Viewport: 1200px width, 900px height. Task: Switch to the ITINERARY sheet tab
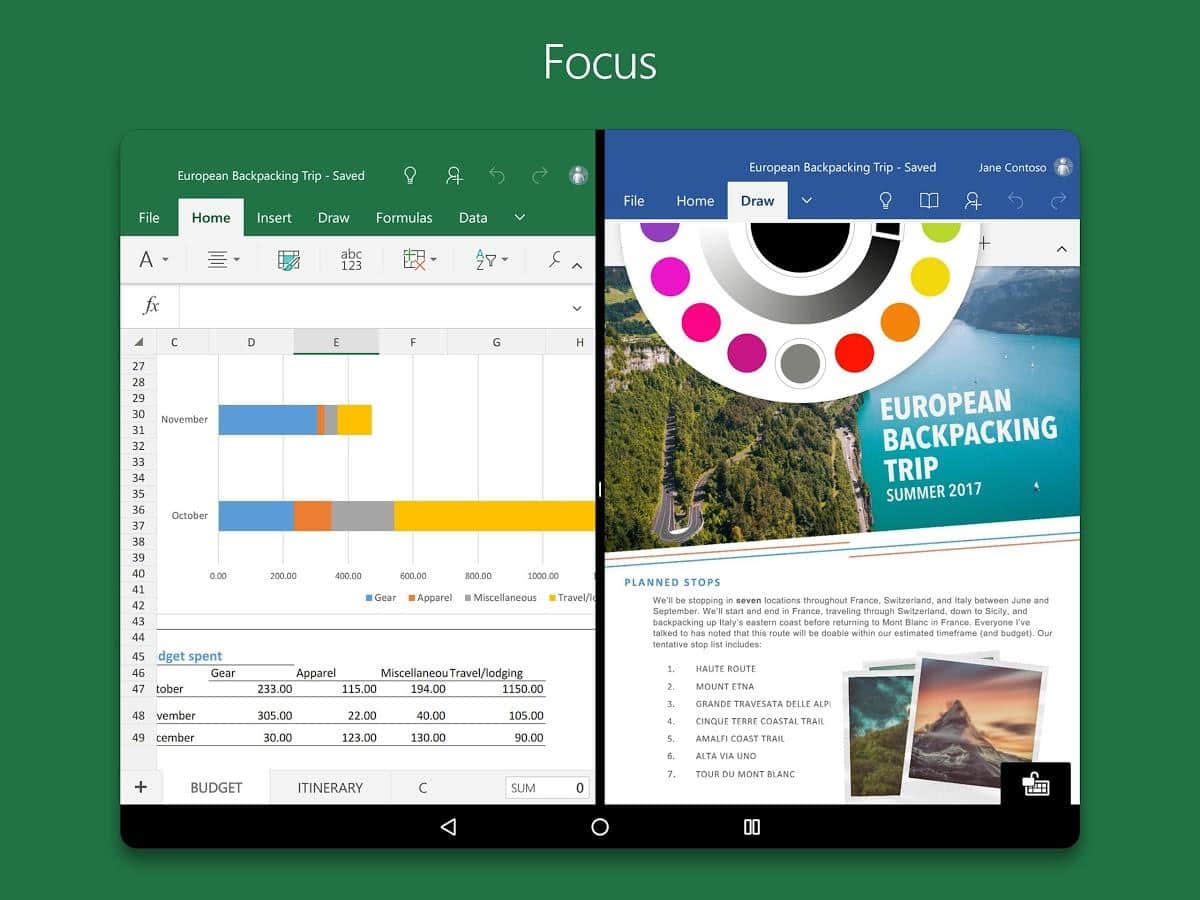pos(330,788)
